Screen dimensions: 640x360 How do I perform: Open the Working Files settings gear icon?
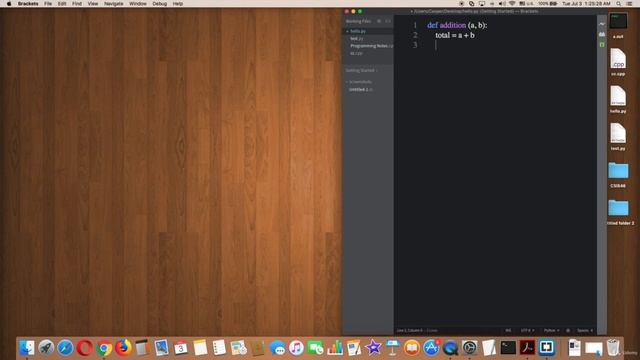point(379,21)
